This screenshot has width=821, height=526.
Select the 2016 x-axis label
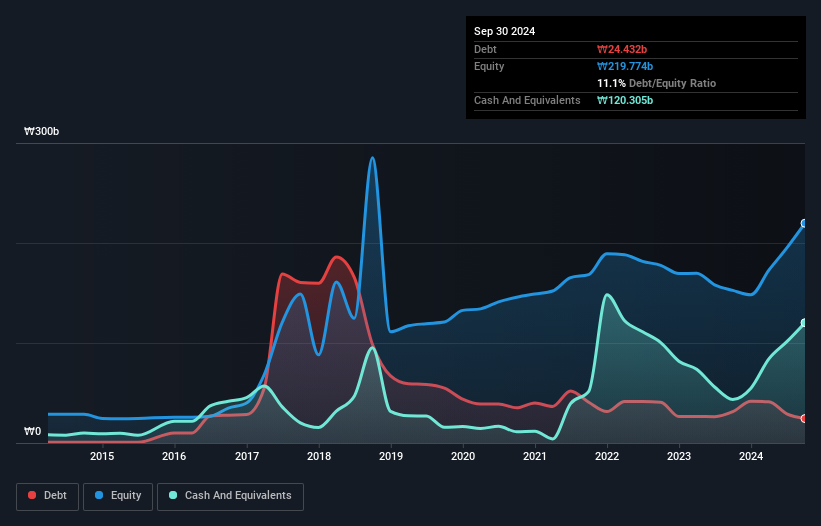coord(174,456)
